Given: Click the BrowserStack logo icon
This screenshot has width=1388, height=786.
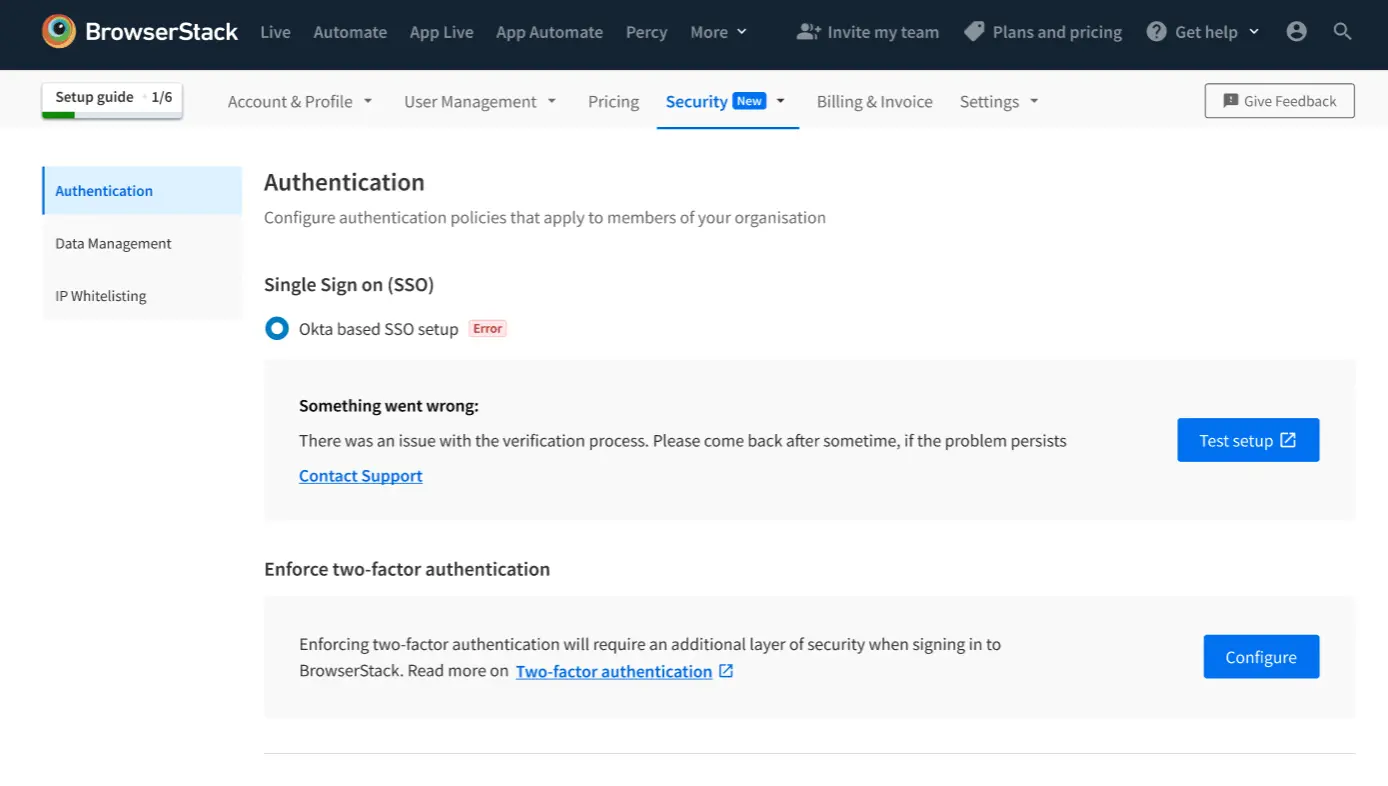Looking at the screenshot, I should [x=59, y=32].
